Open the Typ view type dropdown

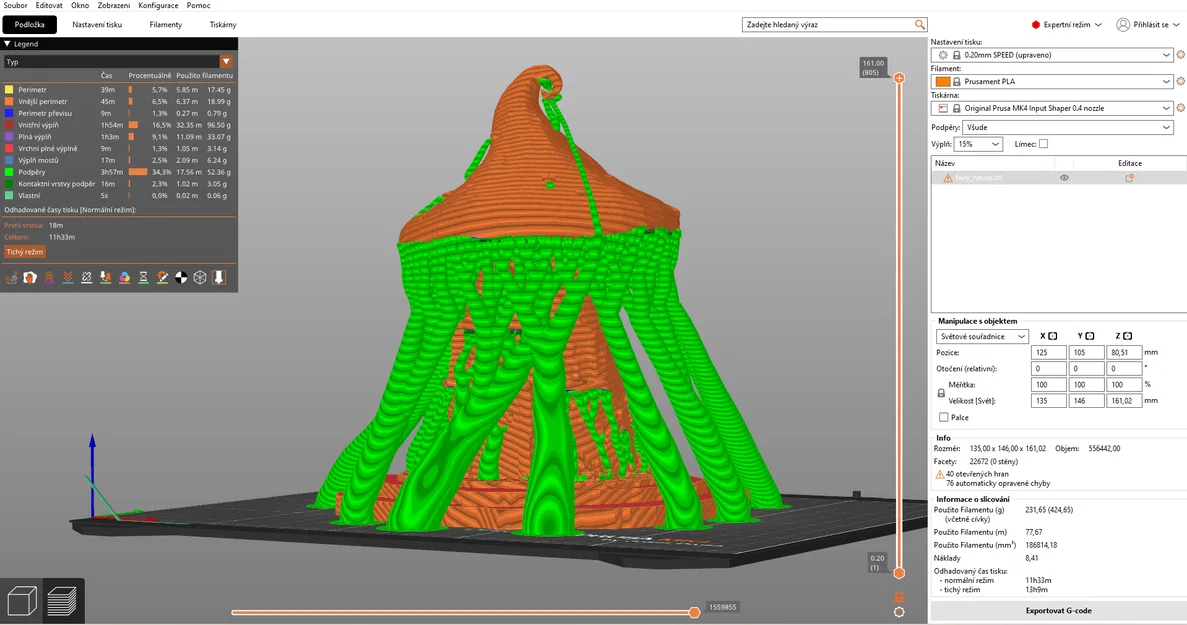tap(118, 62)
